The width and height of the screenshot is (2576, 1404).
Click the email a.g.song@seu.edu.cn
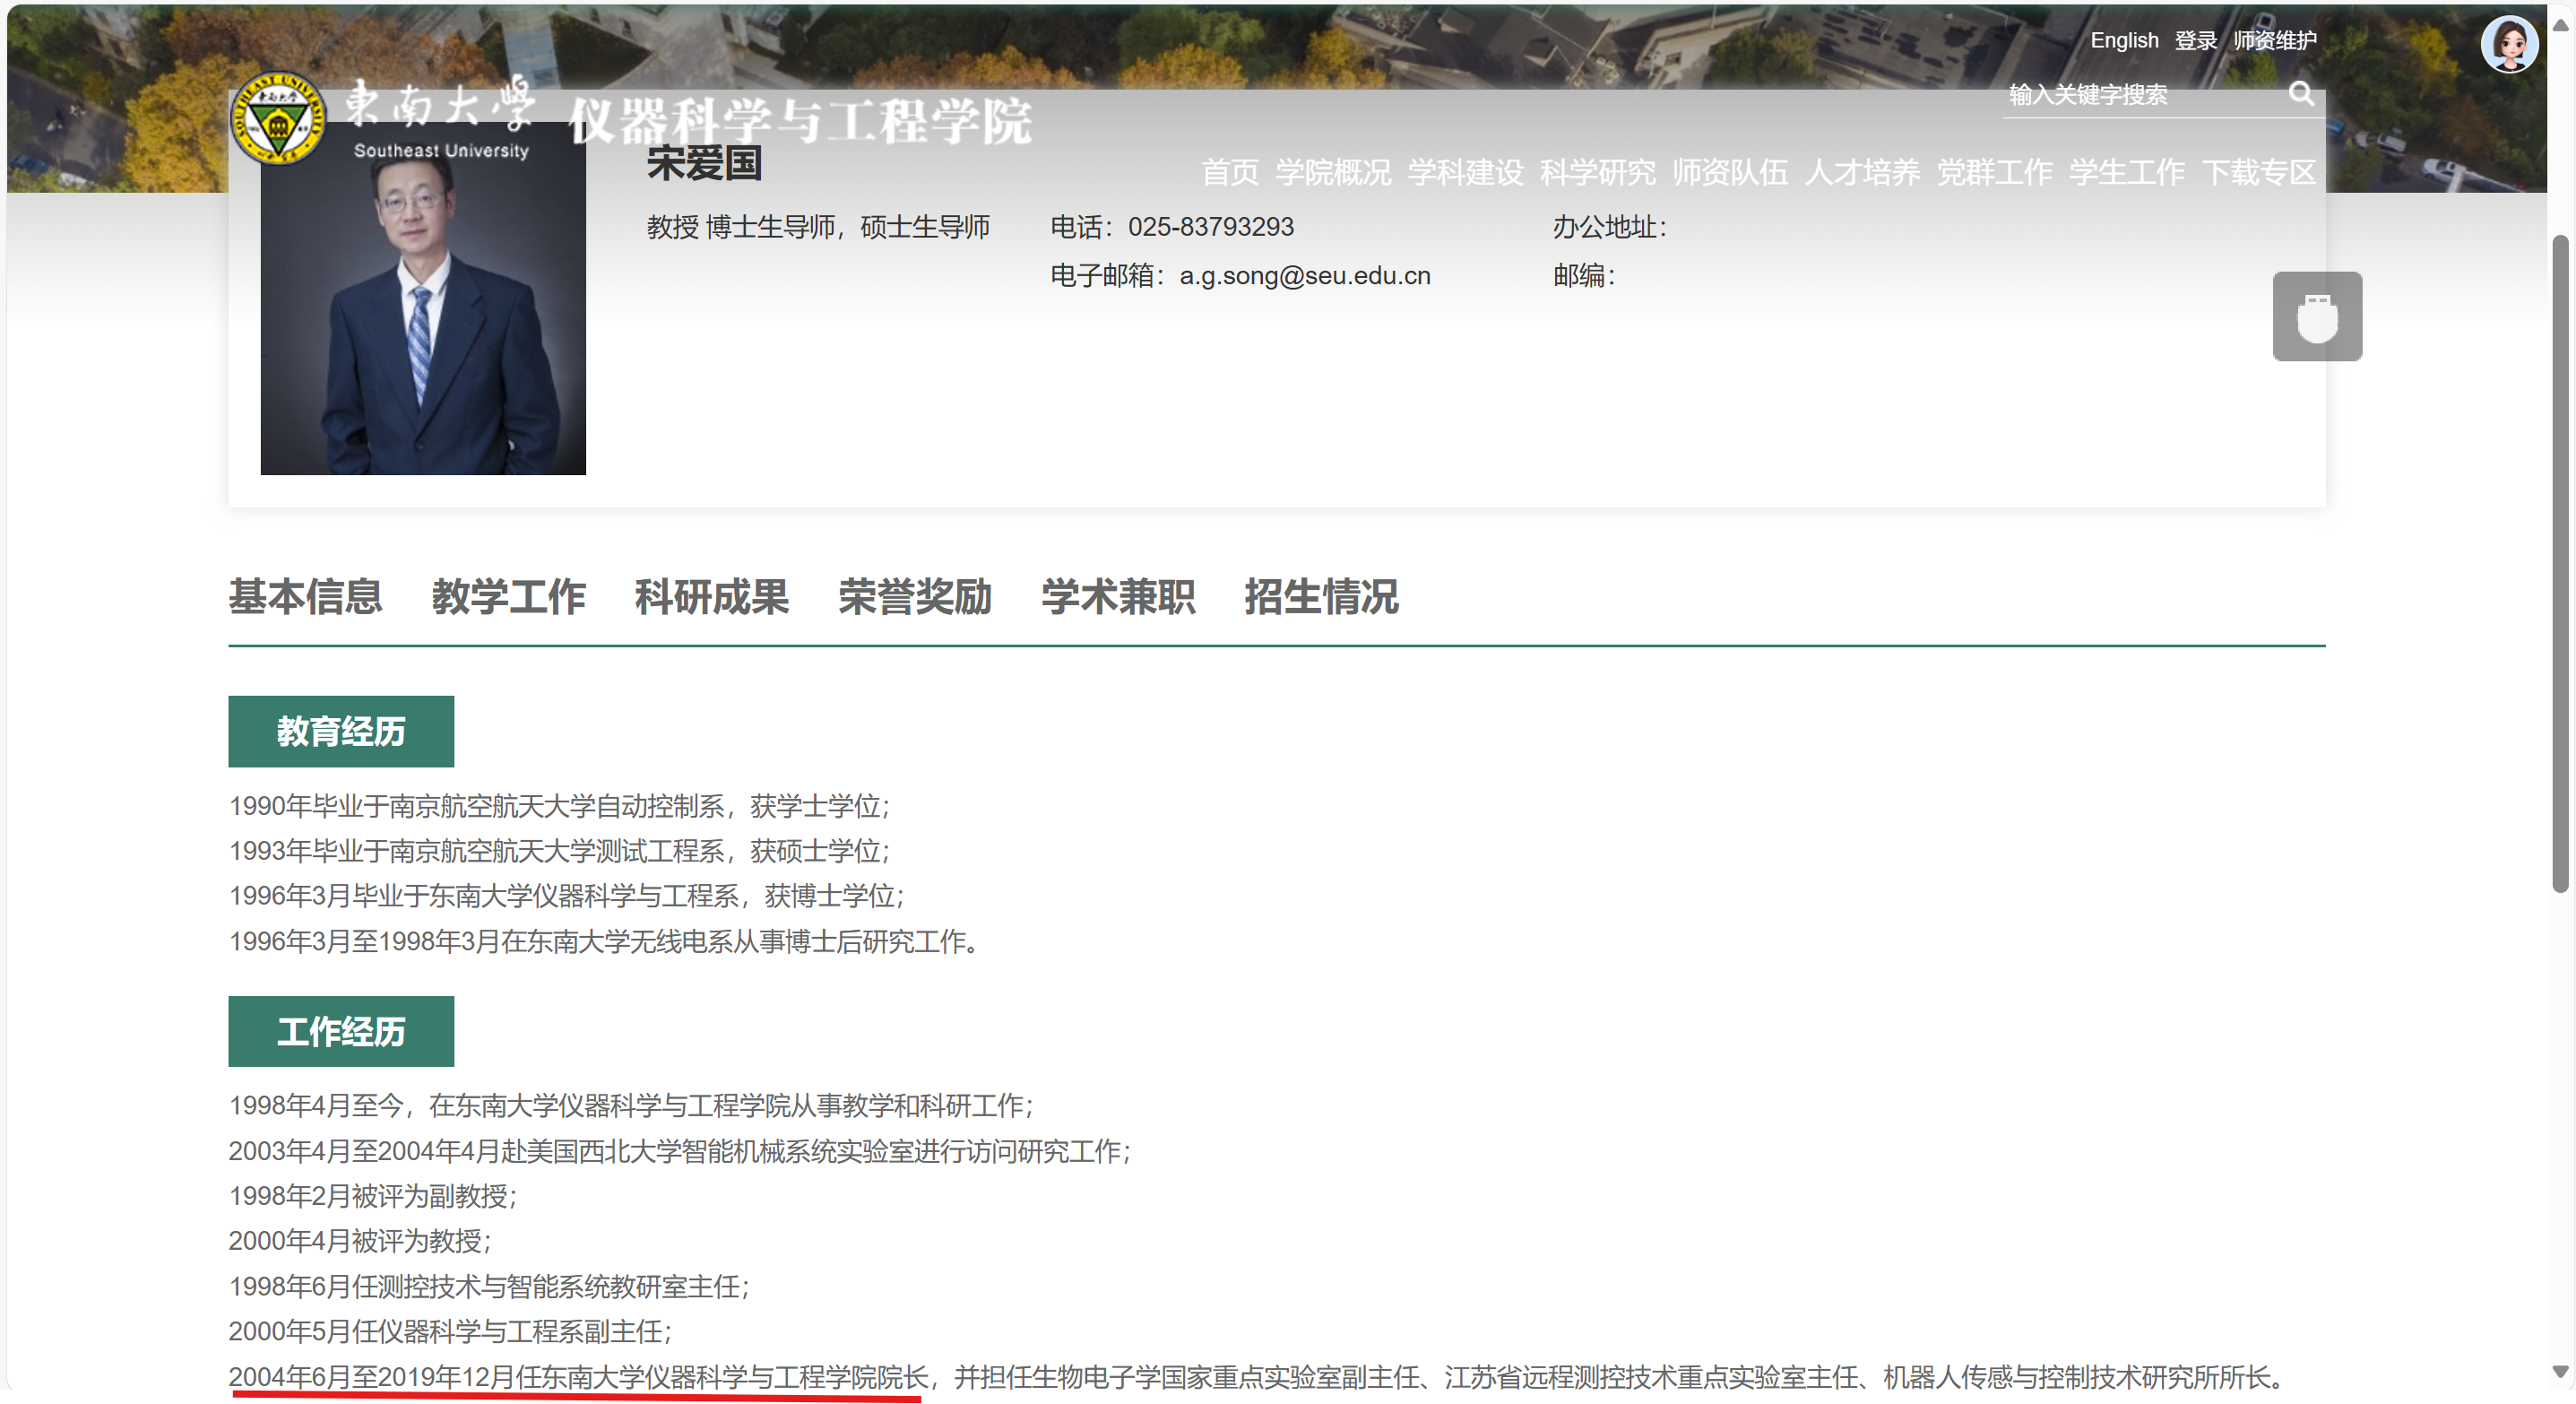1303,276
